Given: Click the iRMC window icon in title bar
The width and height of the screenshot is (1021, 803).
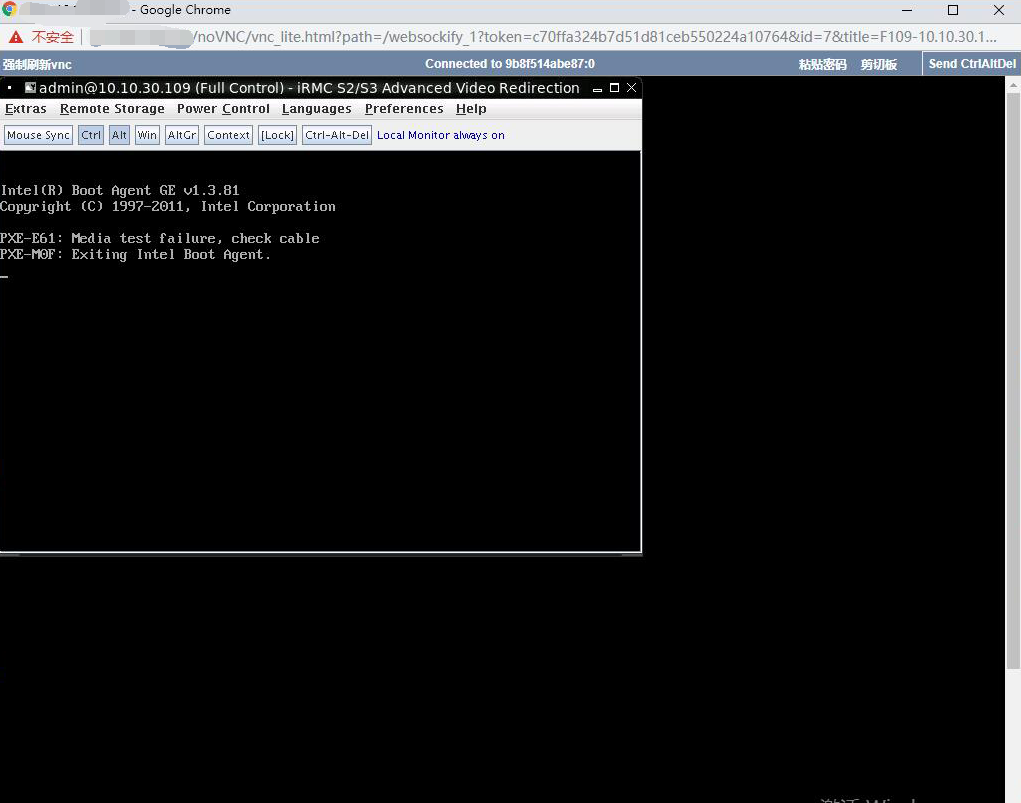Looking at the screenshot, I should 30,87.
